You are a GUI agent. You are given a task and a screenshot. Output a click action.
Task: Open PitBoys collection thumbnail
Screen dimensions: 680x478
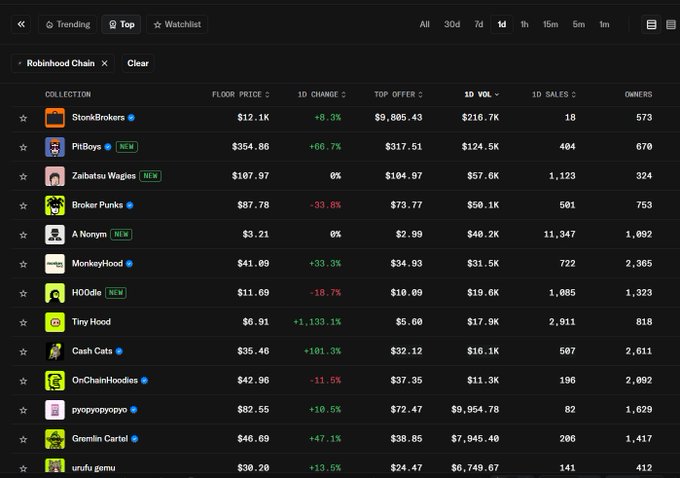coord(55,147)
